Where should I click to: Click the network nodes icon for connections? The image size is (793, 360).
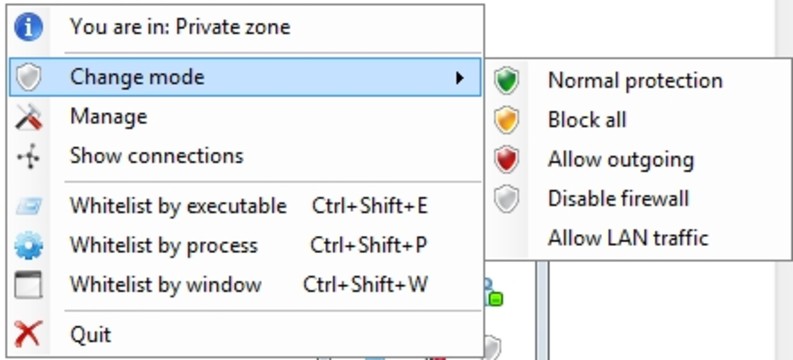[x=28, y=156]
